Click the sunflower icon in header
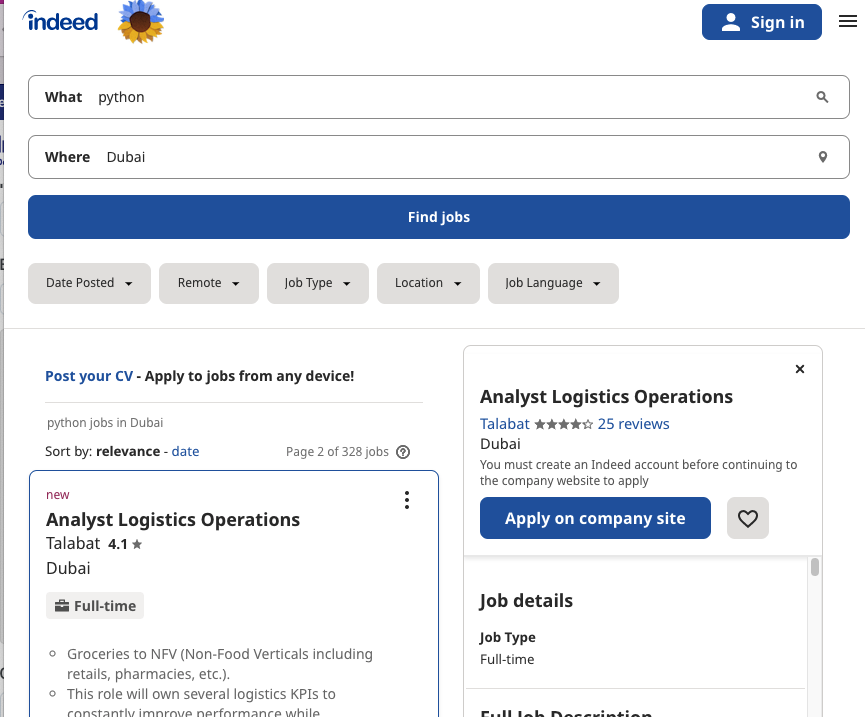This screenshot has height=717, width=865. tap(141, 22)
